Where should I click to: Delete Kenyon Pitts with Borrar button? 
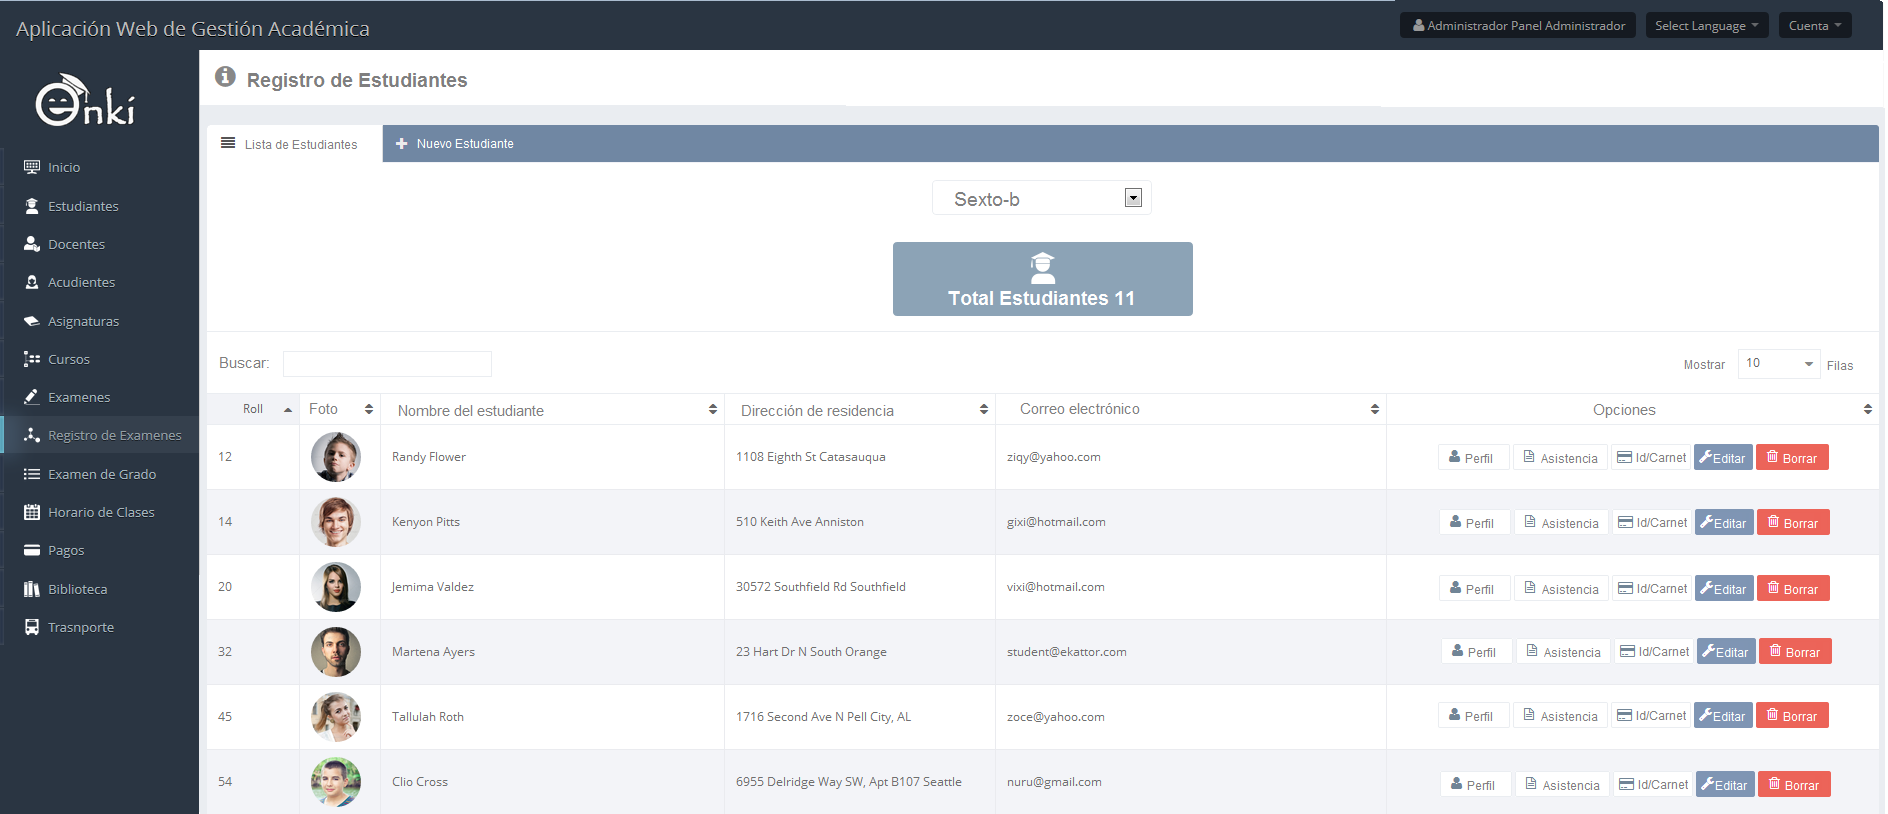click(1792, 523)
